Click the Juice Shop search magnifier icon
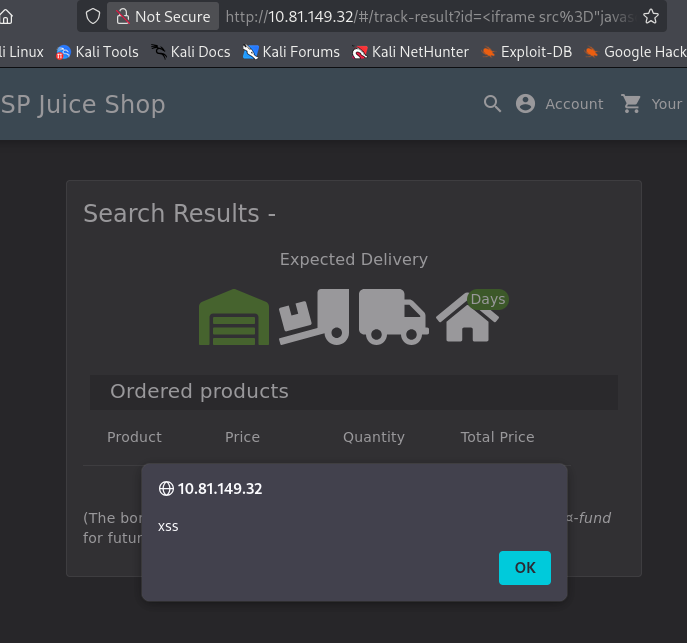 [492, 104]
